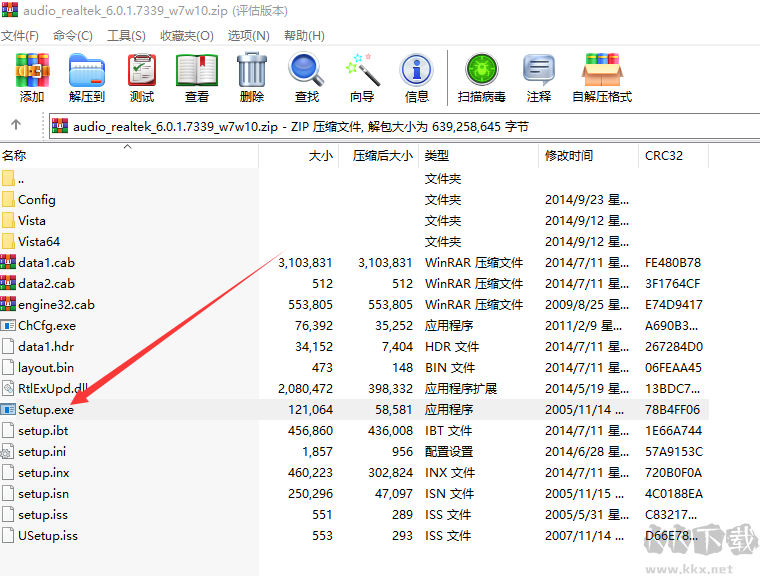Image resolution: width=760 pixels, height=576 pixels.
Task: Sort by the CRC32 column header
Action: click(673, 156)
